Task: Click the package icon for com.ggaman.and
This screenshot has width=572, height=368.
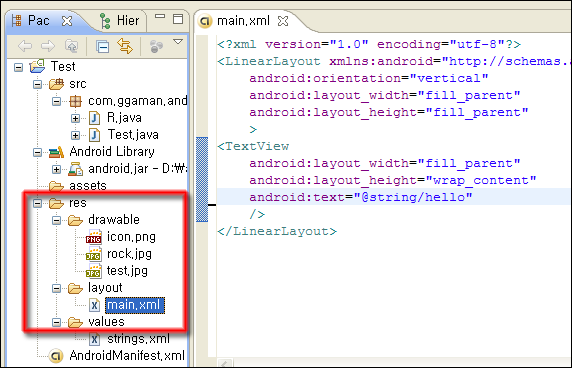Action: 76,101
